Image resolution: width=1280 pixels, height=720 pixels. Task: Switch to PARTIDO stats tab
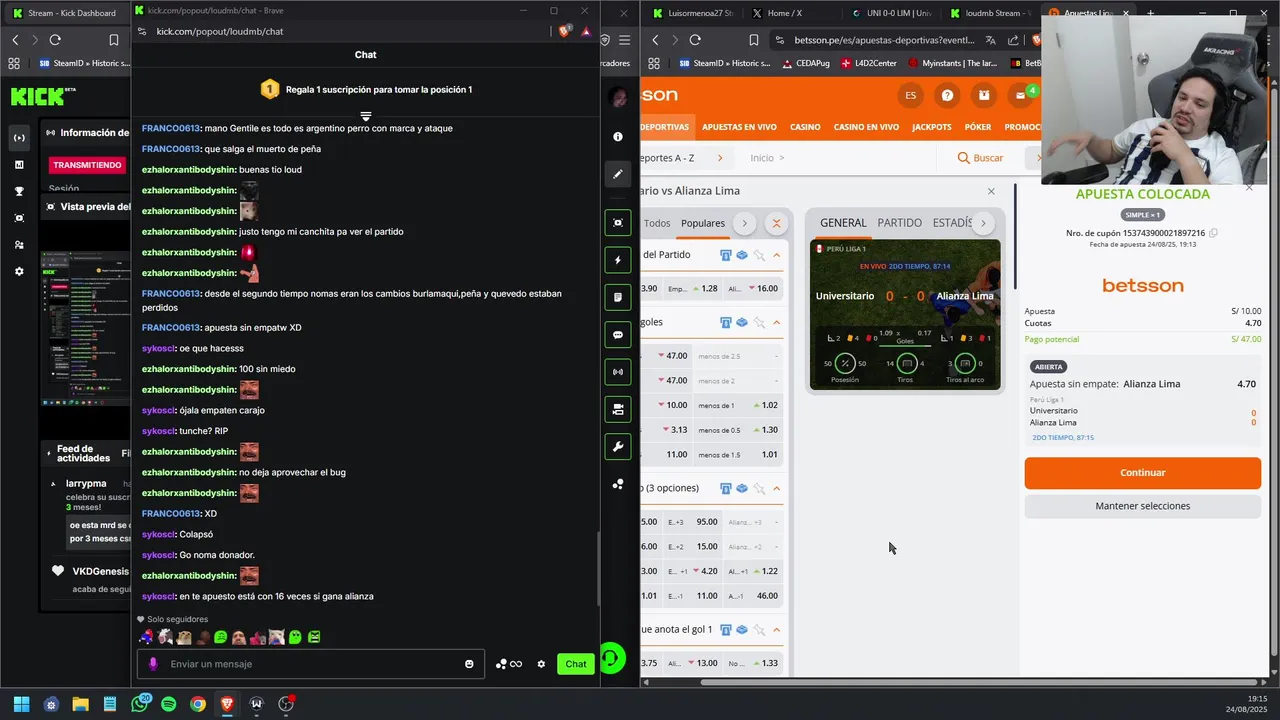click(x=900, y=223)
